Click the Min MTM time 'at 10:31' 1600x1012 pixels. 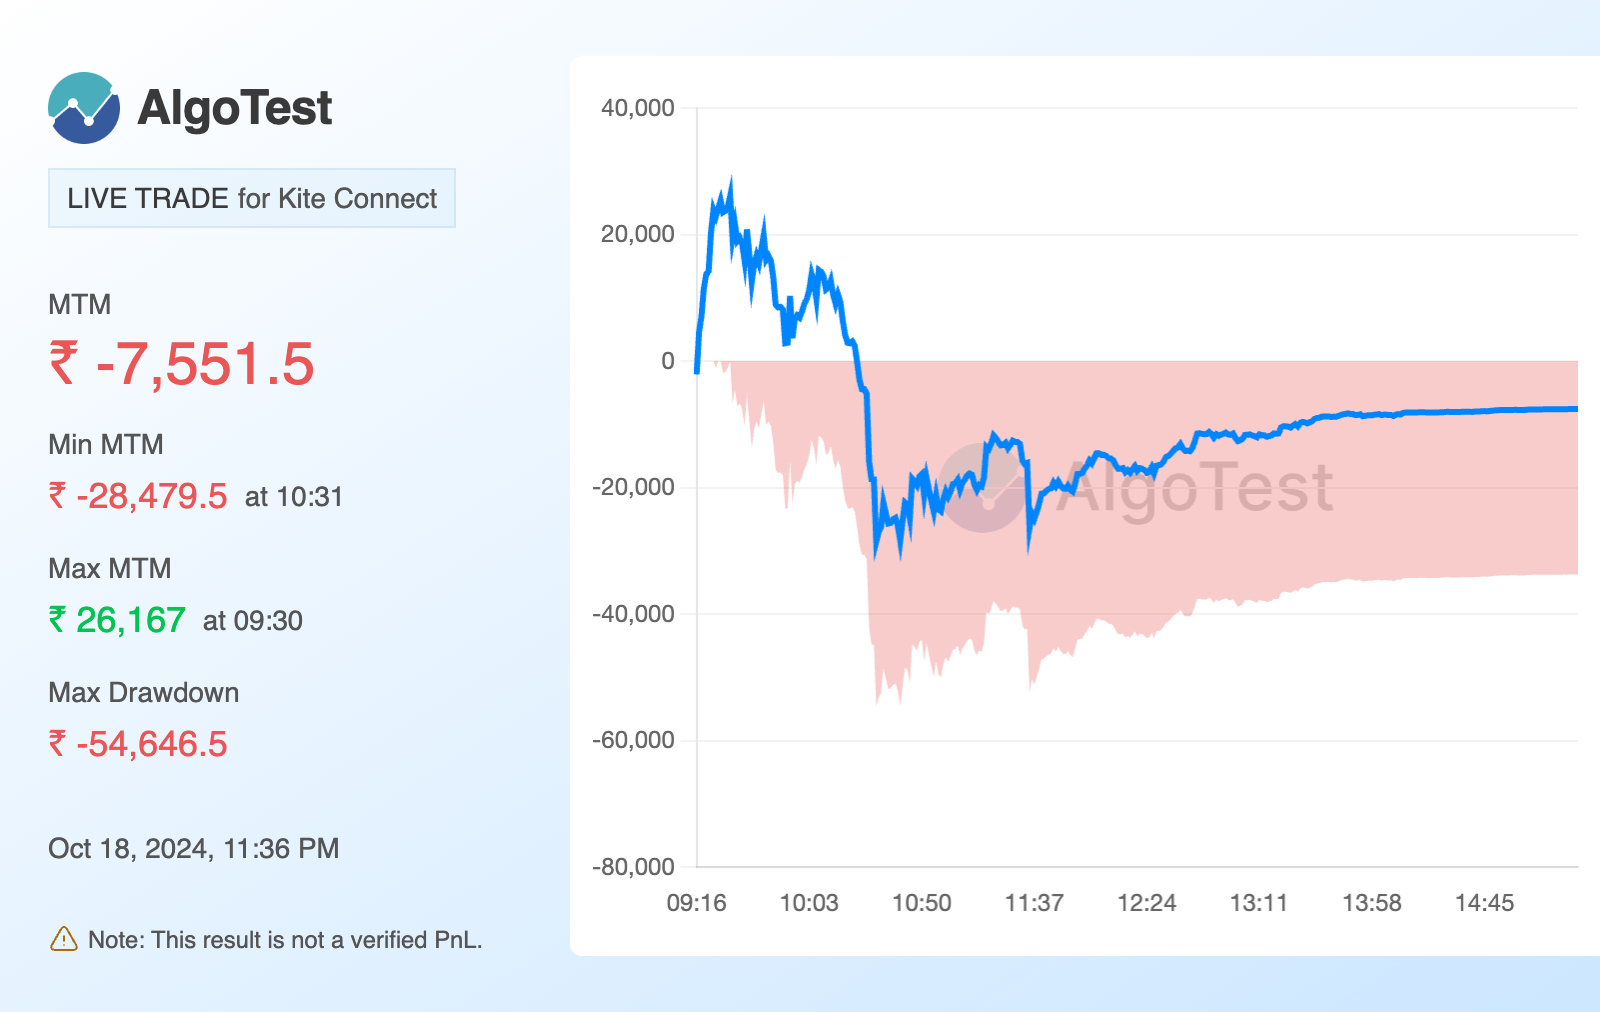click(x=294, y=497)
